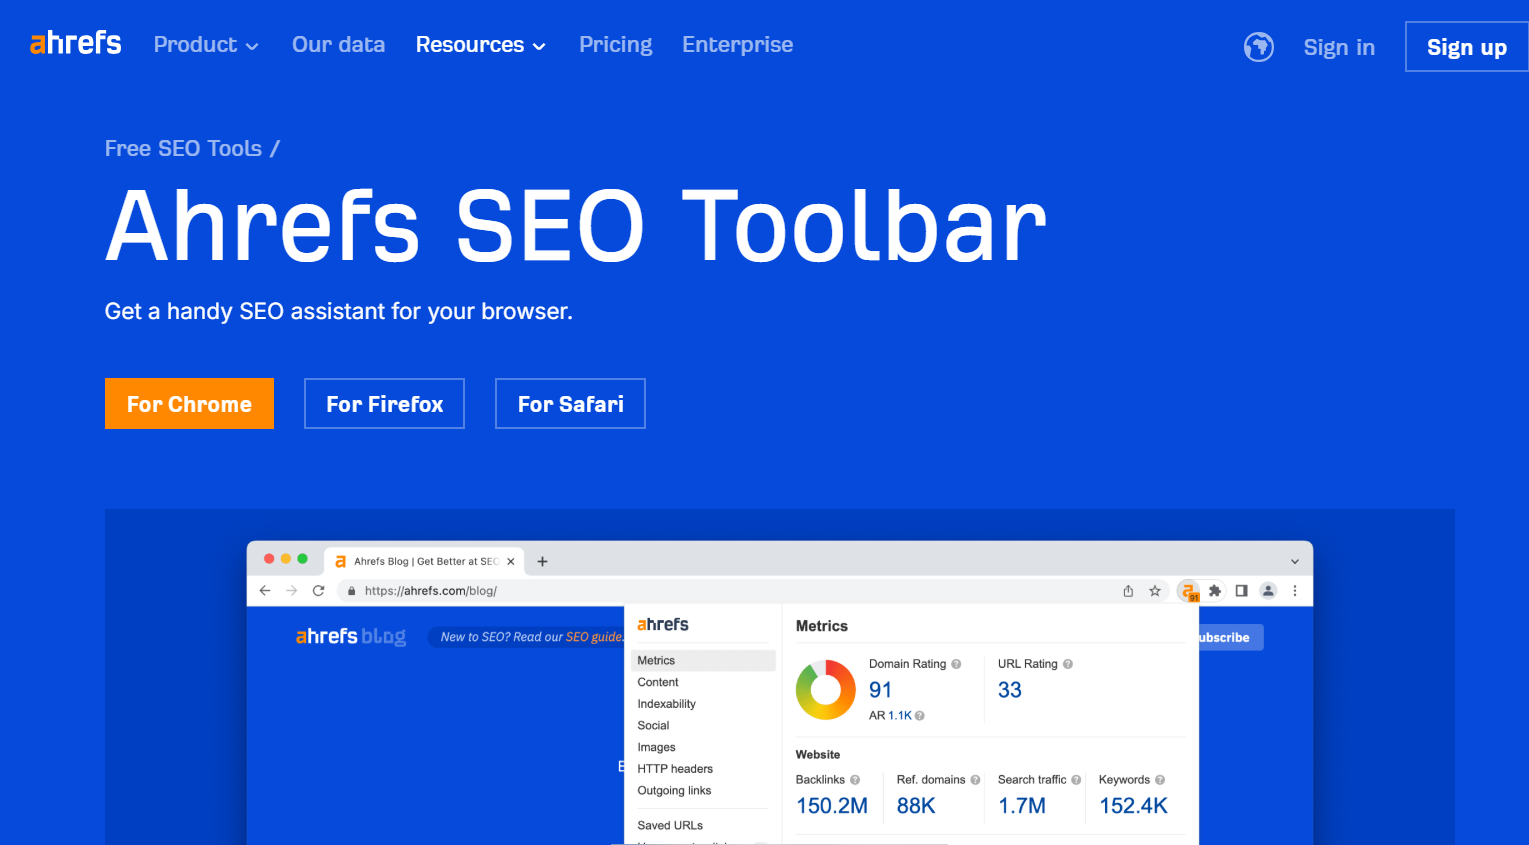Viewport: 1529px width, 845px height.
Task: Click the browser back arrow in mockup
Action: [x=265, y=591]
